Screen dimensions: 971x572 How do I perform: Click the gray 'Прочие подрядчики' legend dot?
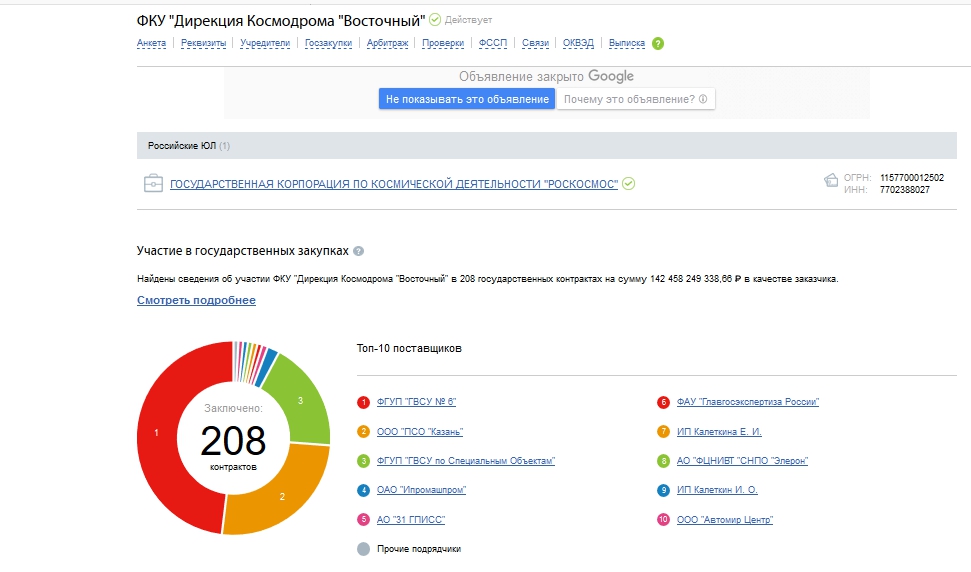[x=364, y=548]
